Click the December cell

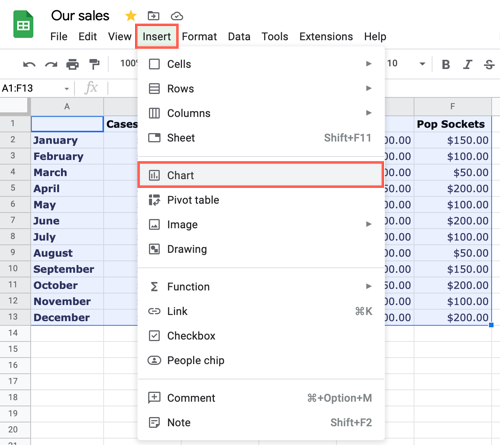(x=67, y=317)
